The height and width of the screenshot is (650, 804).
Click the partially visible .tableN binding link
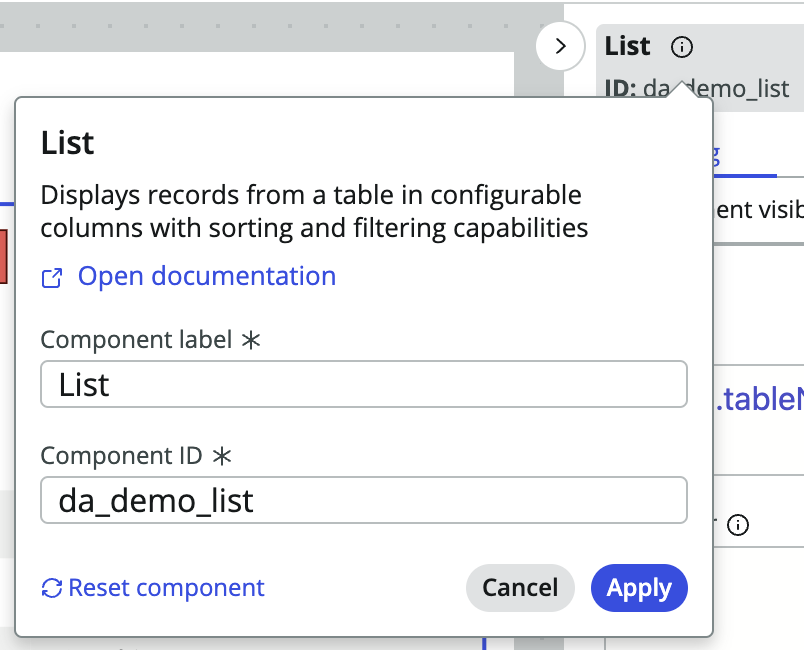pos(758,400)
